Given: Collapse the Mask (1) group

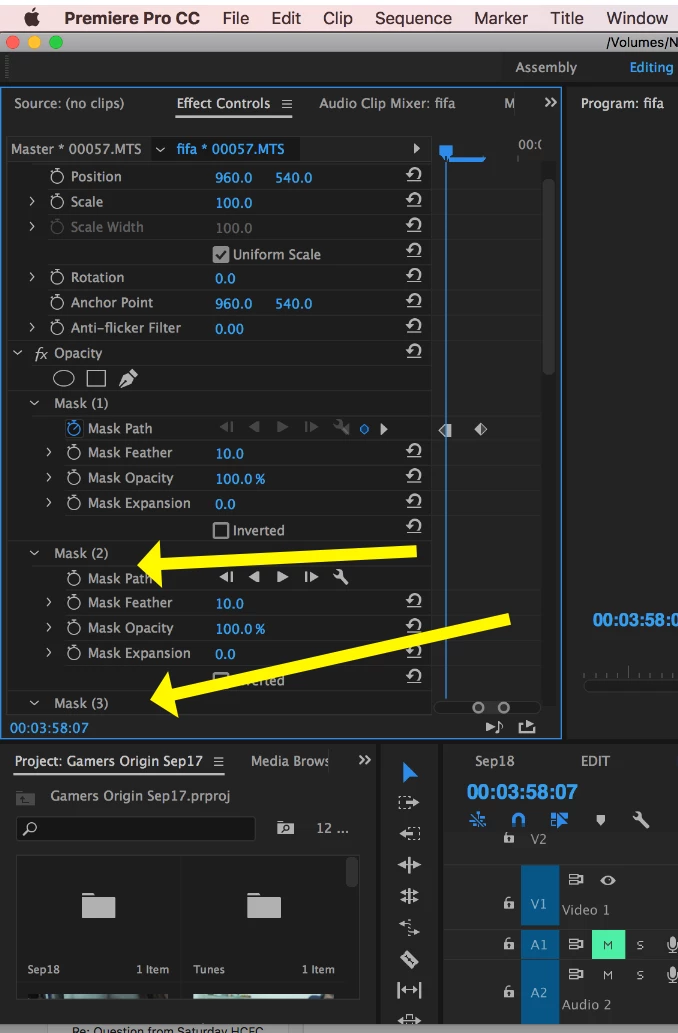Looking at the screenshot, I should point(35,403).
